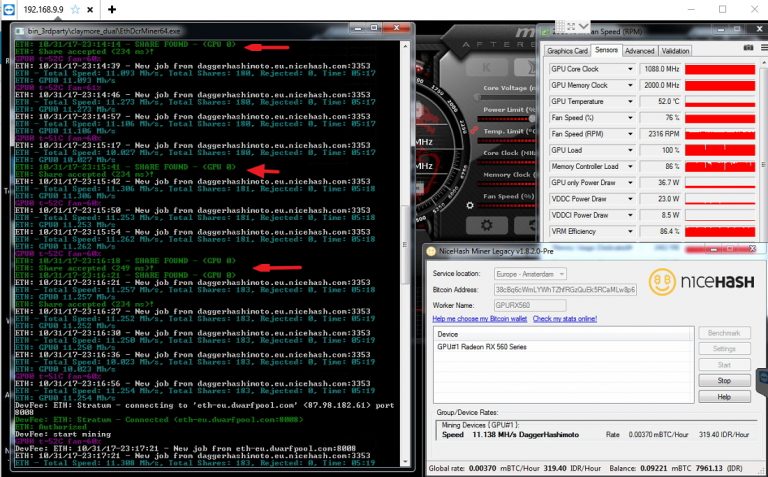
Task: Open Afterburner settings gear button
Action: (486, 225)
